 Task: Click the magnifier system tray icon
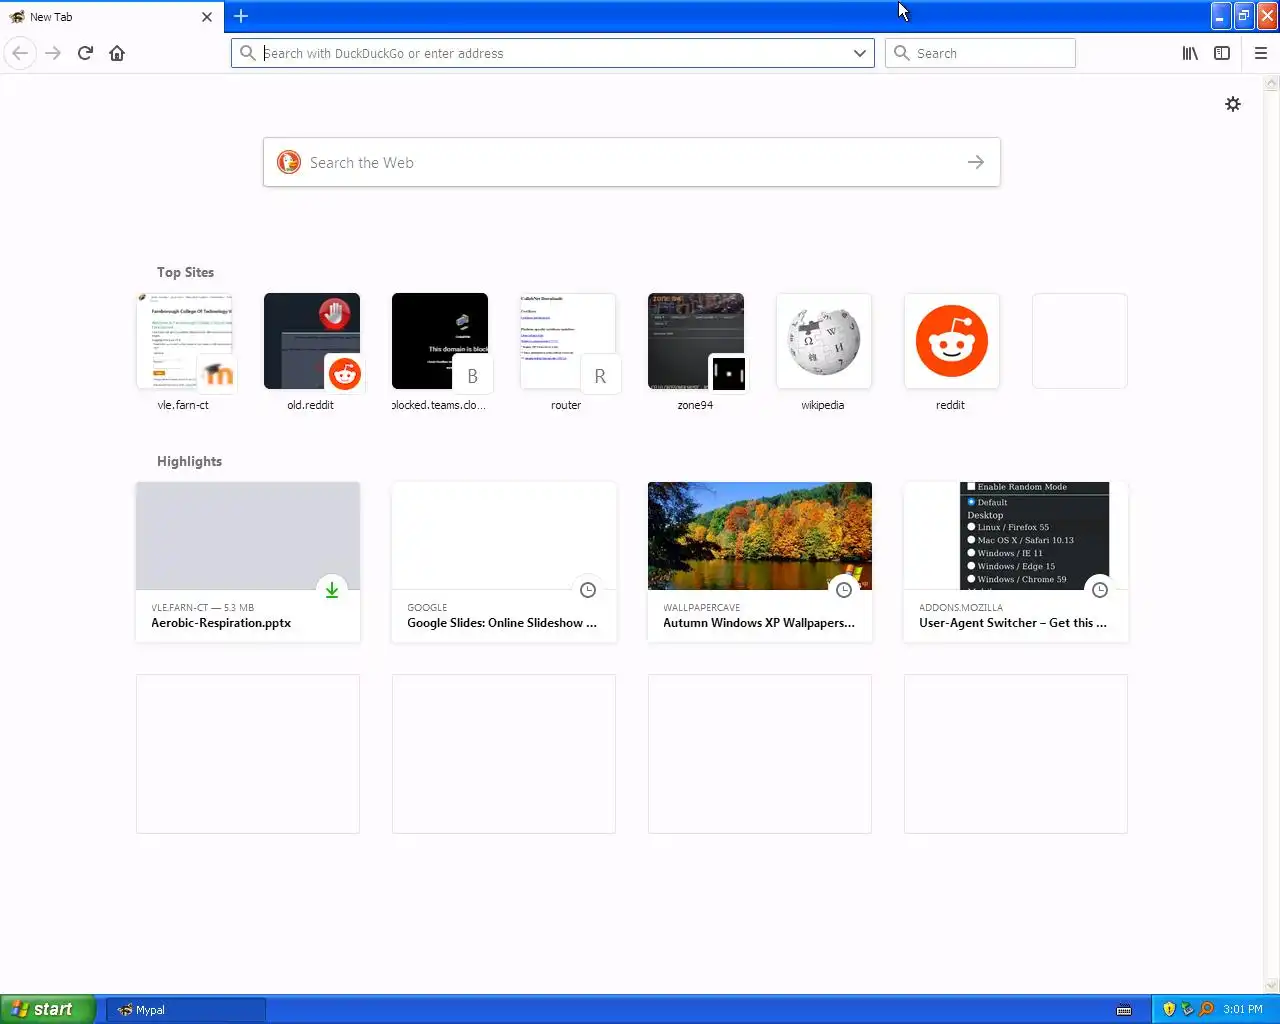click(1206, 1010)
